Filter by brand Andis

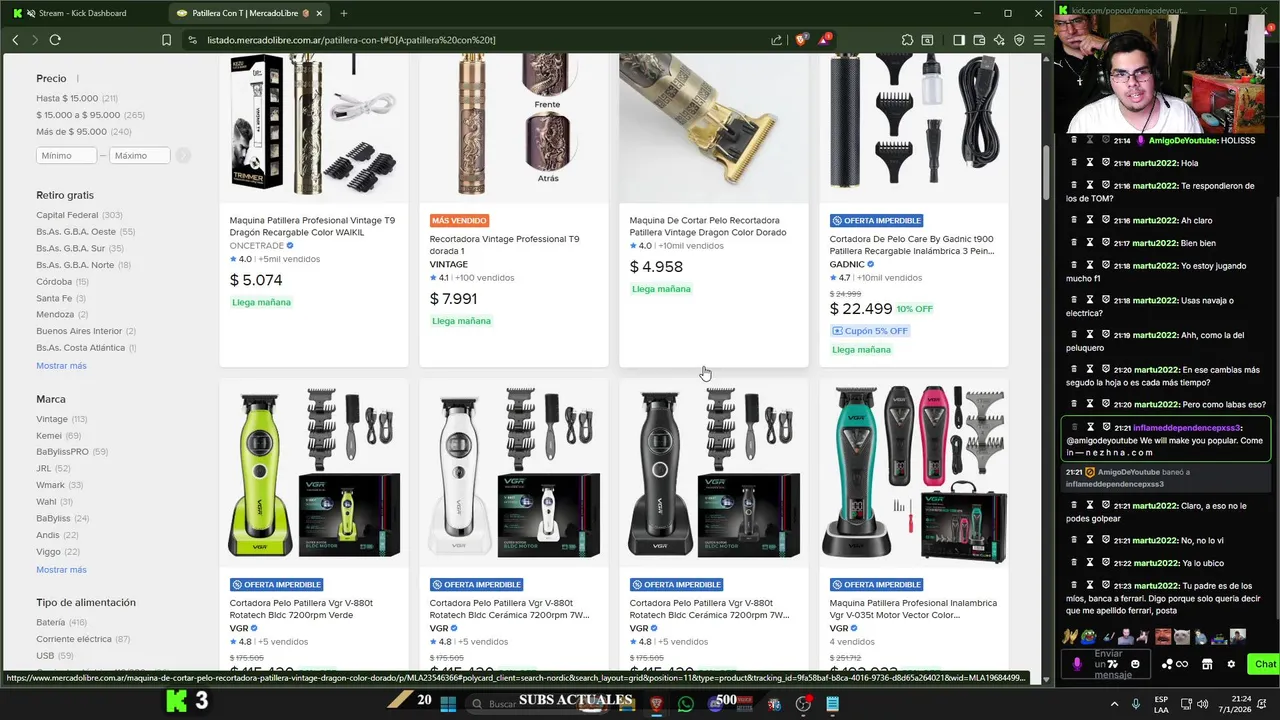pyautogui.click(x=57, y=535)
